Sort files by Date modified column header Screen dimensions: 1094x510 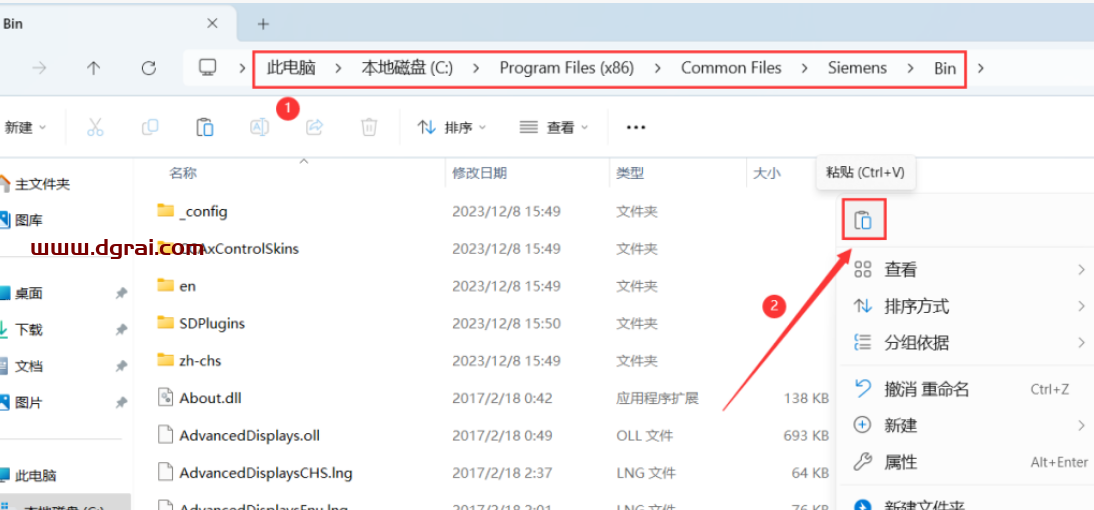click(479, 173)
